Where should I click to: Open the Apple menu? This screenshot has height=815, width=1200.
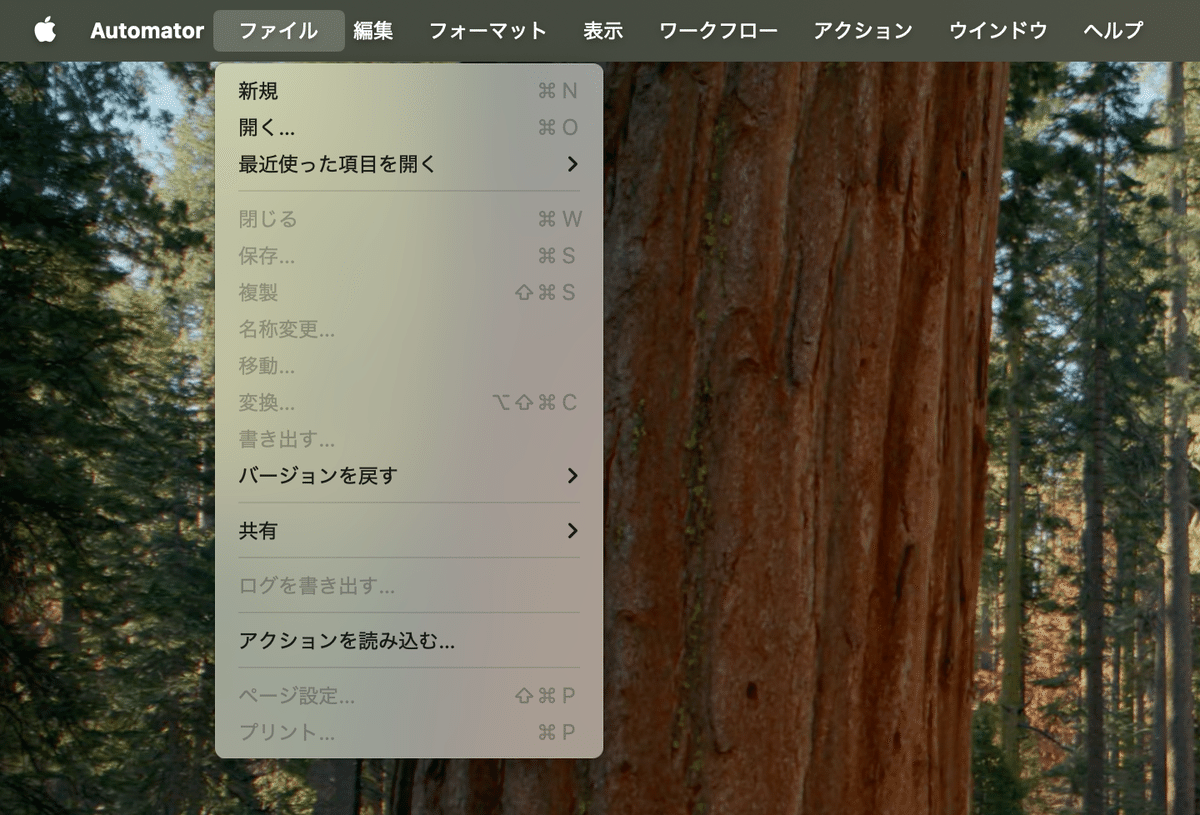coord(45,30)
